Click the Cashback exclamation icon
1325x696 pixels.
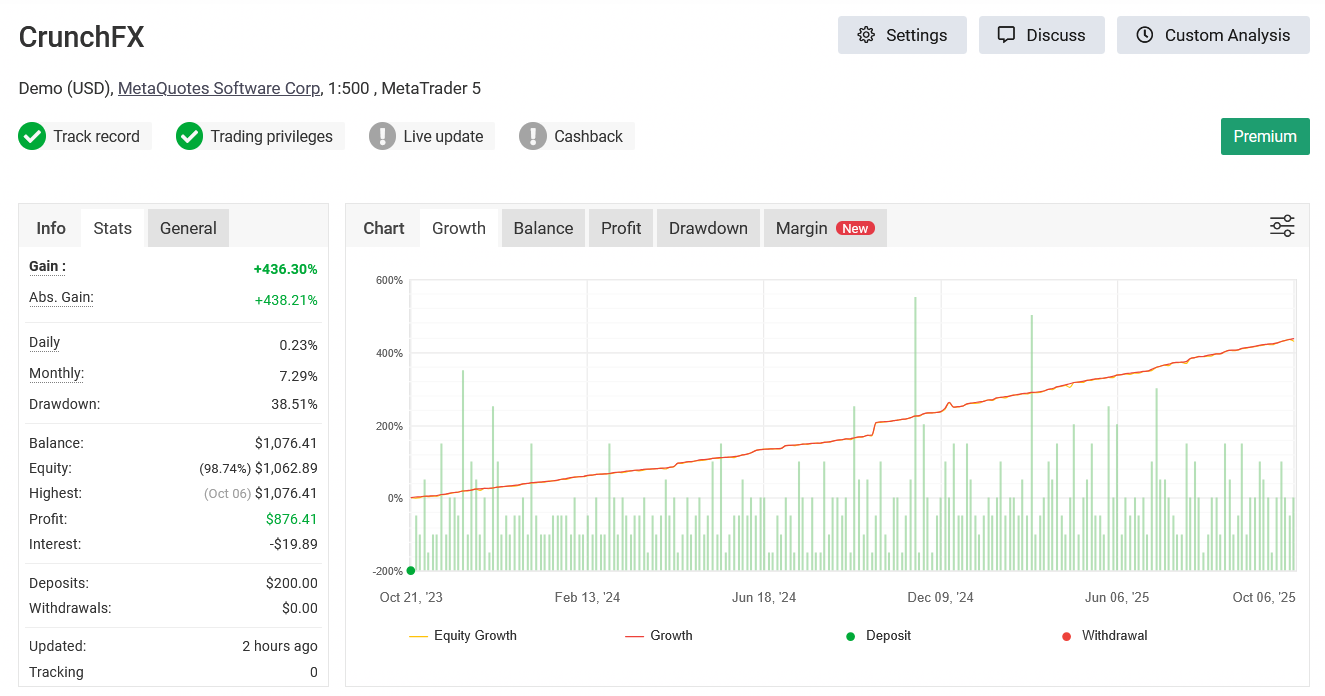pos(532,136)
